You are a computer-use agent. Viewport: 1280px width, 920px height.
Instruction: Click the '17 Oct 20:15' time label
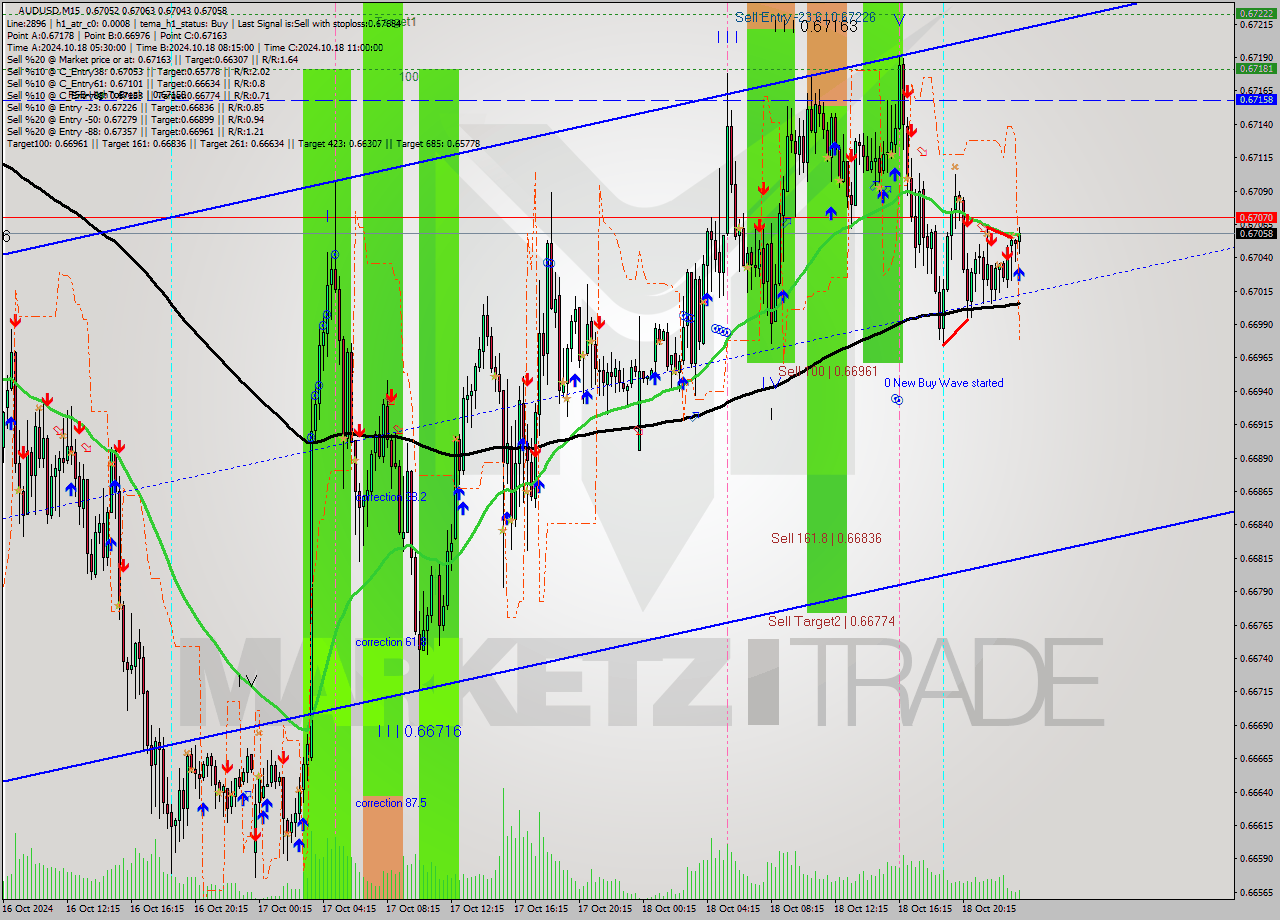pyautogui.click(x=606, y=909)
